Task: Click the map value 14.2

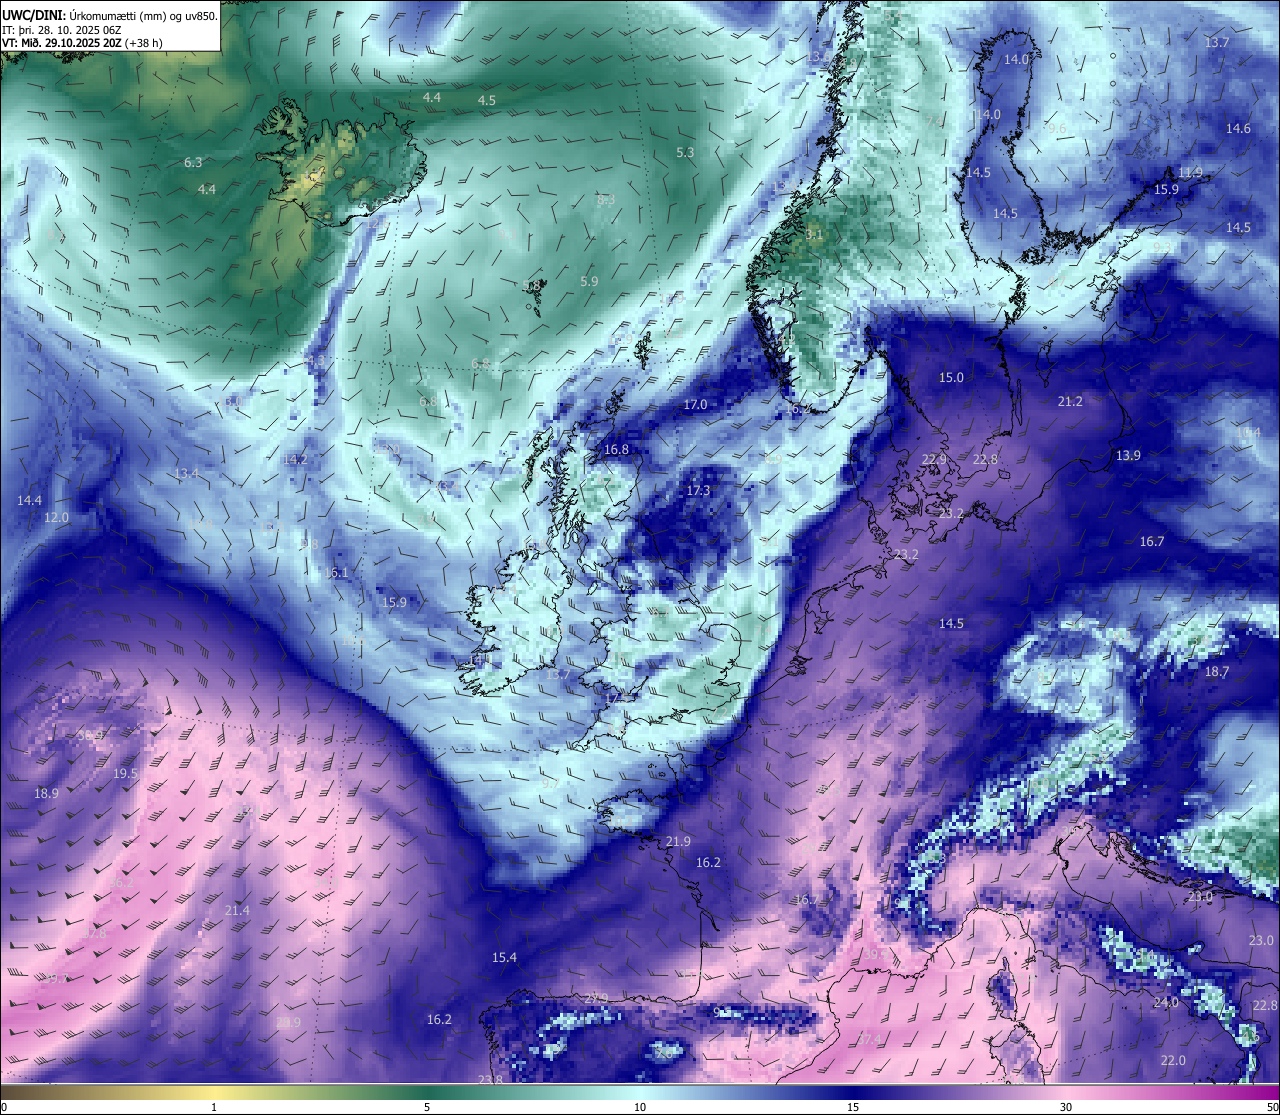Action: pyautogui.click(x=295, y=459)
